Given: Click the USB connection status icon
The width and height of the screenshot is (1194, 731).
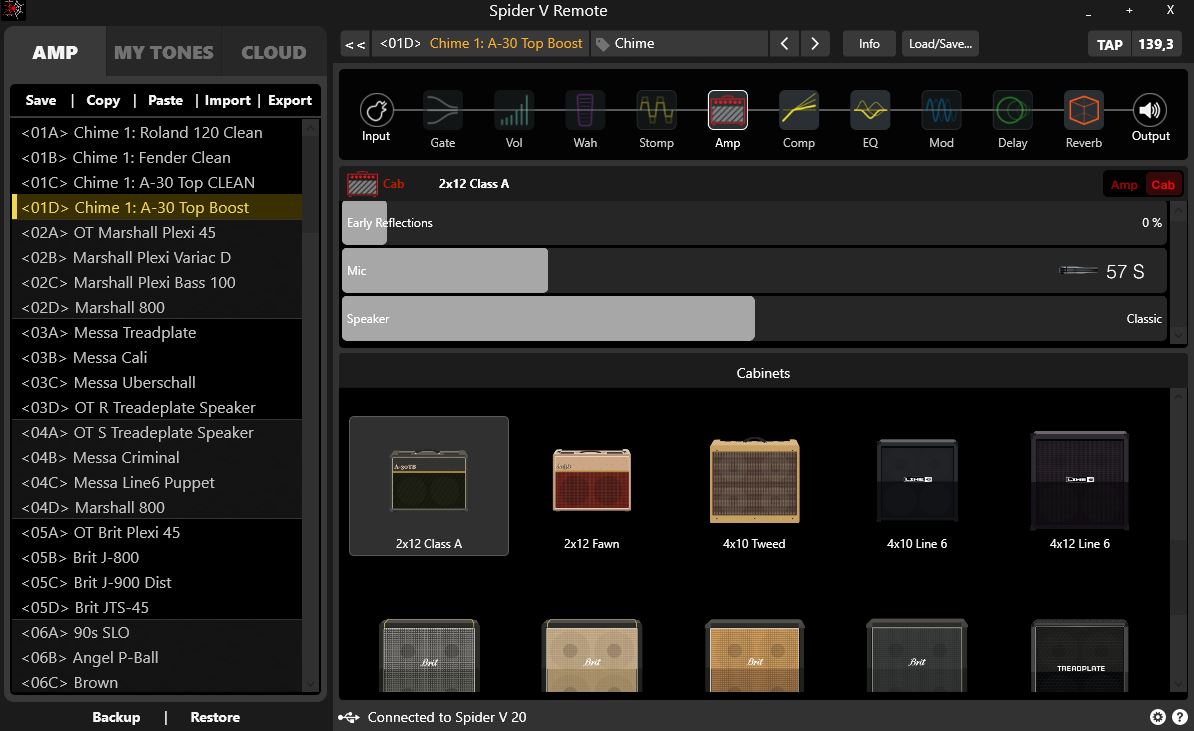Looking at the screenshot, I should pos(349,717).
